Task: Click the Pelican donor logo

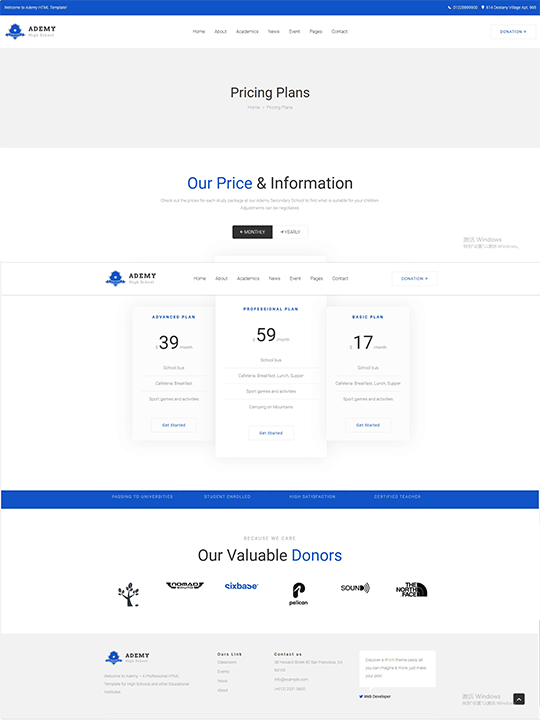Action: click(x=298, y=594)
